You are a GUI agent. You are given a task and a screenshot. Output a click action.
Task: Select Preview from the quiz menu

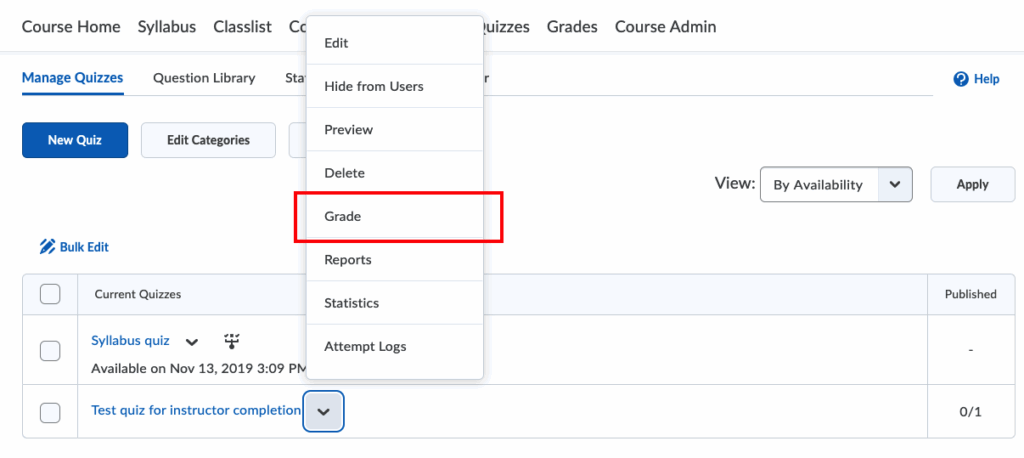[348, 130]
